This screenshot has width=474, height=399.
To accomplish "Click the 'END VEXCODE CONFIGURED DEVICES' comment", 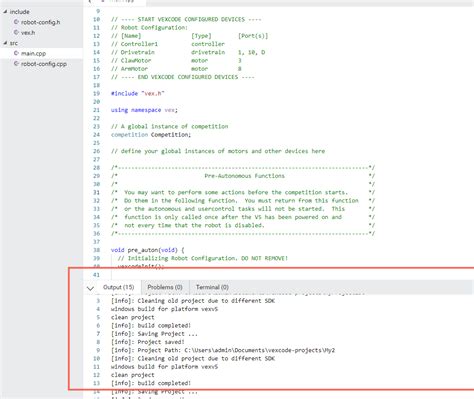I will (183, 77).
